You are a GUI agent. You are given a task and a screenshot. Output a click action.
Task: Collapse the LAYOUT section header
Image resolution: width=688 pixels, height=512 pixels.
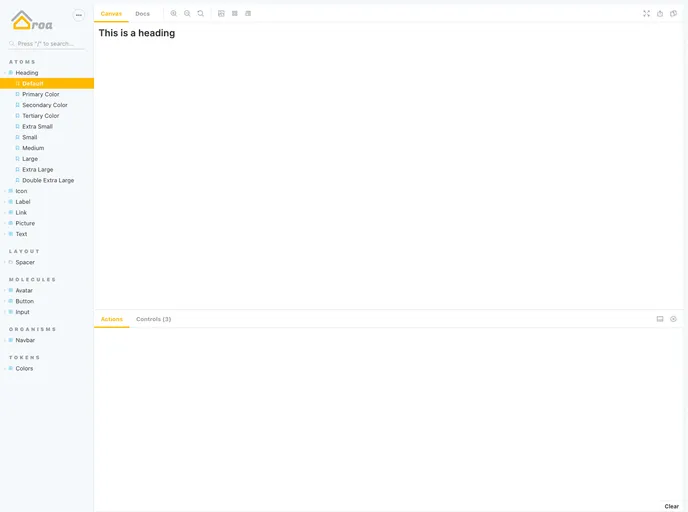coord(24,251)
